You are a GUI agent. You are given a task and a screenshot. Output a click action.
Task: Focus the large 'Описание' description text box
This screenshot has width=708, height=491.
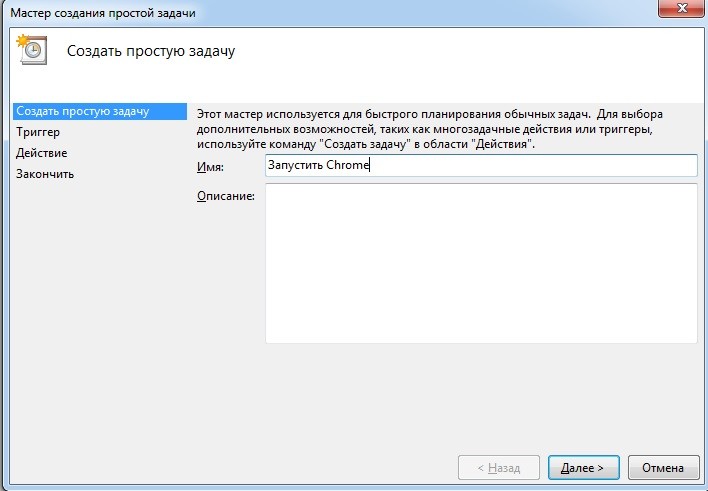pyautogui.click(x=480, y=264)
